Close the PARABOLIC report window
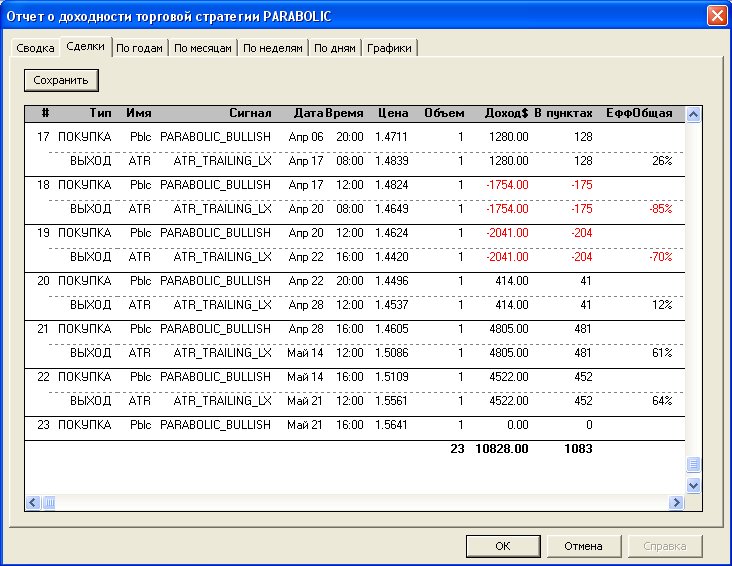This screenshot has width=732, height=566. pos(716,16)
